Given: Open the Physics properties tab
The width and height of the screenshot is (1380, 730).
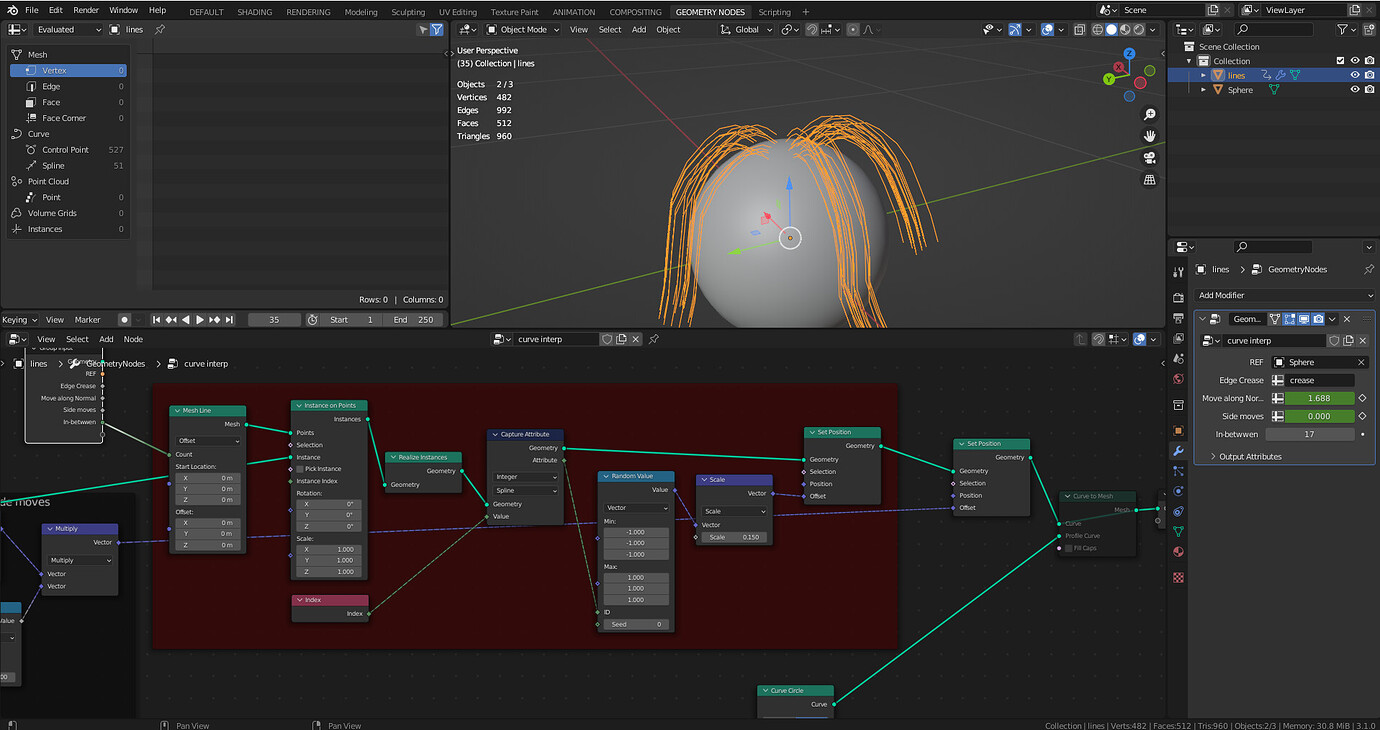Looking at the screenshot, I should coord(1178,491).
